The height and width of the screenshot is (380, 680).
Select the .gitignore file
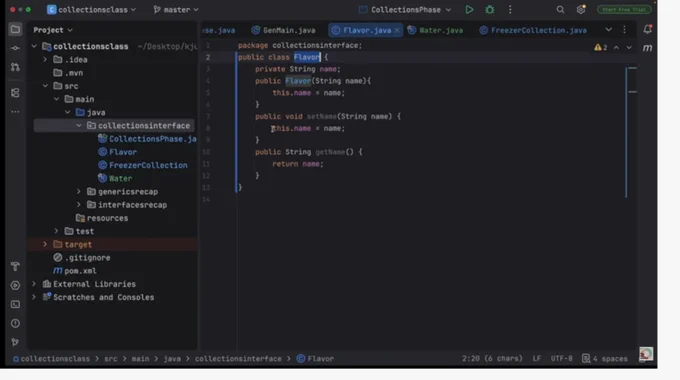(82, 258)
